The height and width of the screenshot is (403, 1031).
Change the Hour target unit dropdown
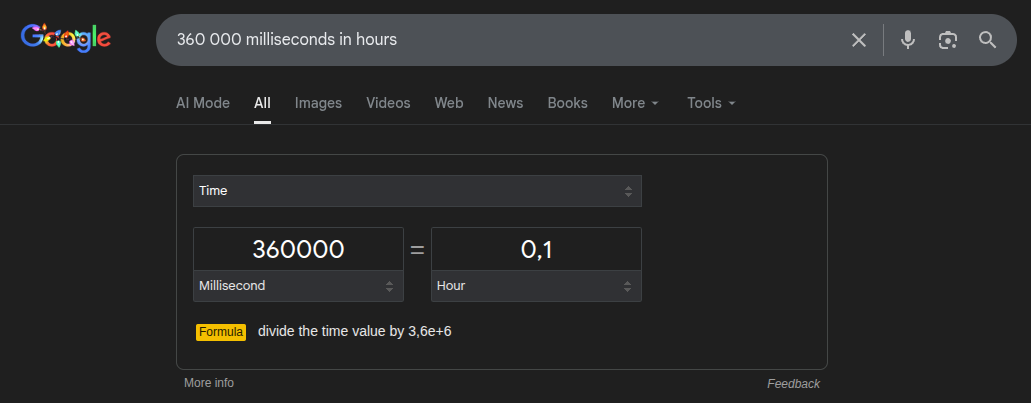pos(536,286)
